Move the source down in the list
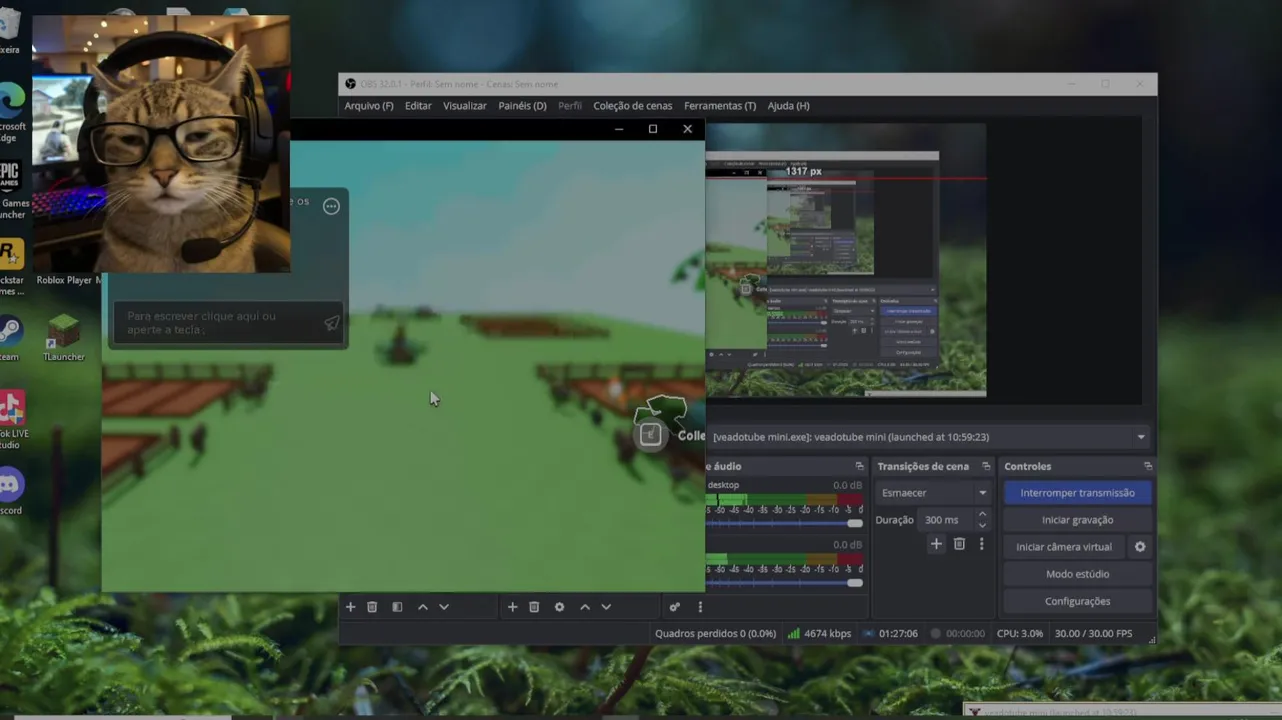 click(x=606, y=607)
